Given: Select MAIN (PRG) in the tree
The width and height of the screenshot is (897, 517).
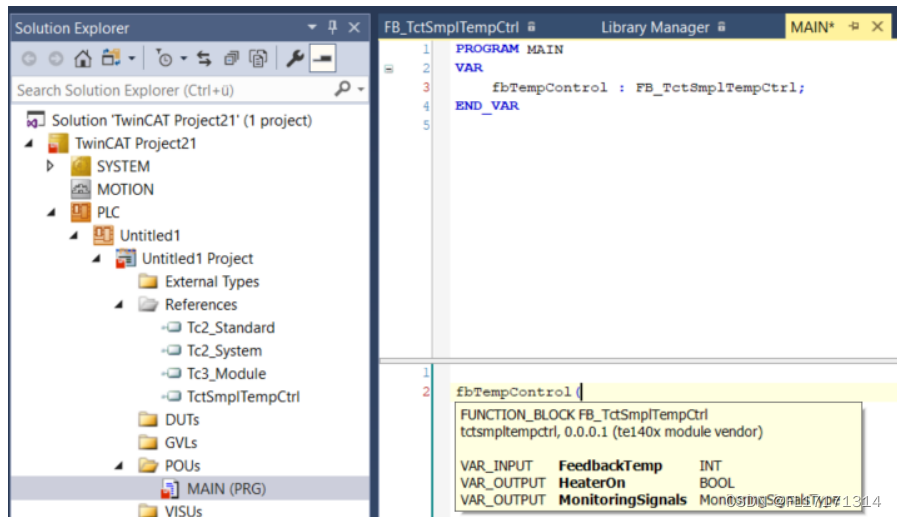Looking at the screenshot, I should 227,489.
